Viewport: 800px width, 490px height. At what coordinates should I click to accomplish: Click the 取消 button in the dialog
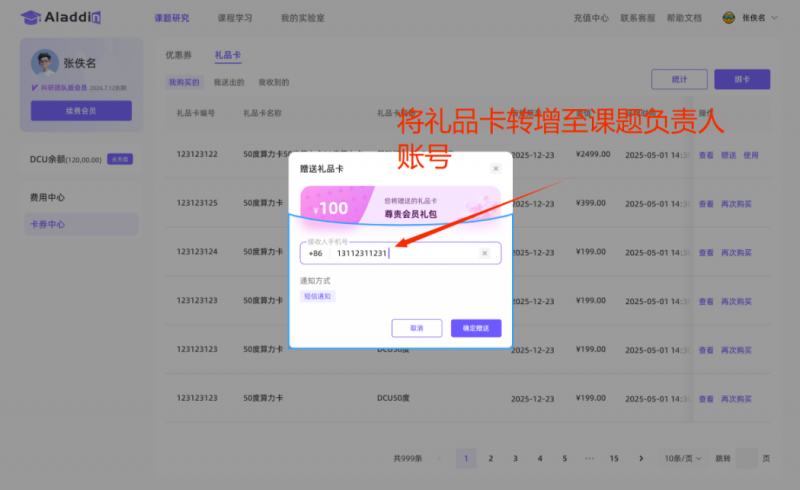point(417,328)
